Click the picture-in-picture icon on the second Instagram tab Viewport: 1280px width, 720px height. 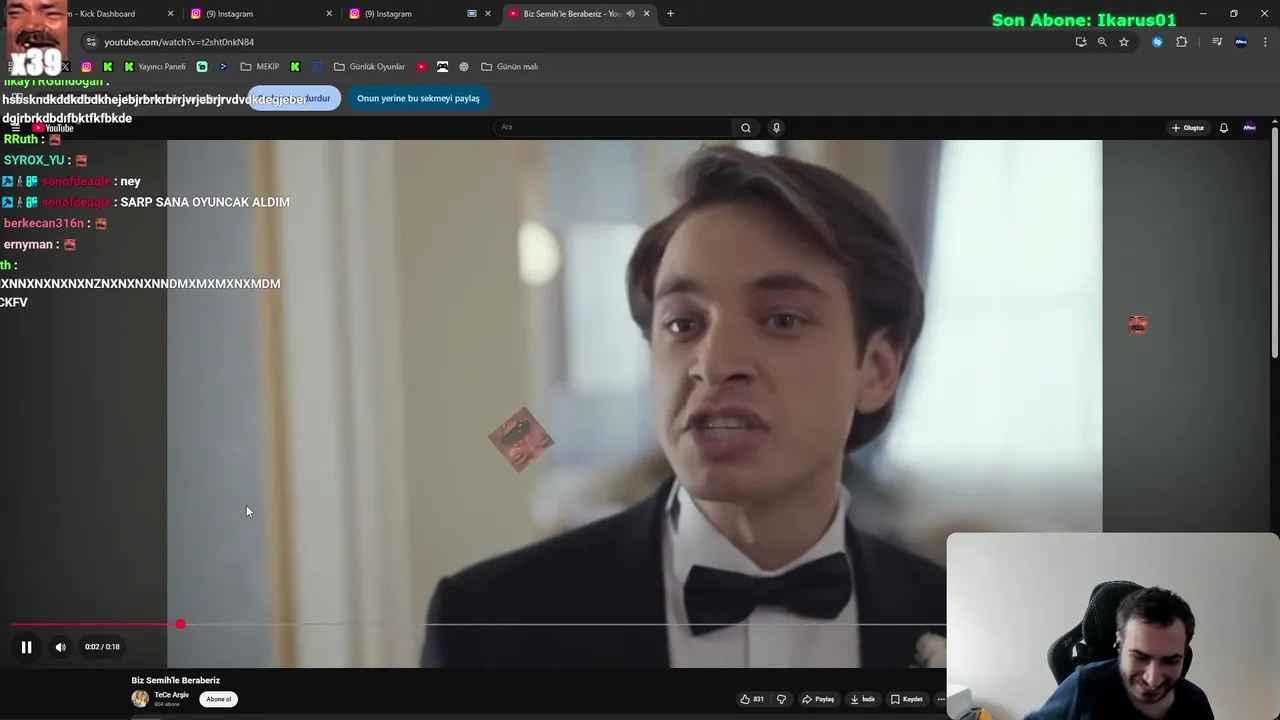coord(472,14)
